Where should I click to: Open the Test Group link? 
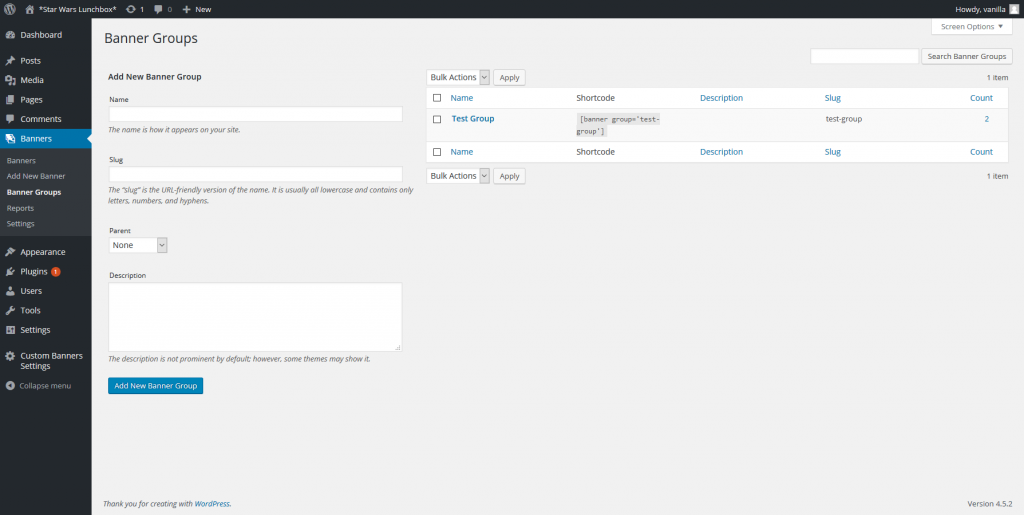coord(473,119)
